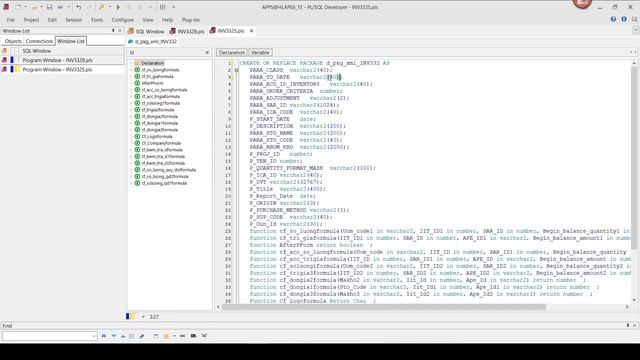
Task: Clear the code contents filter box with X
Action: [x=207, y=53]
